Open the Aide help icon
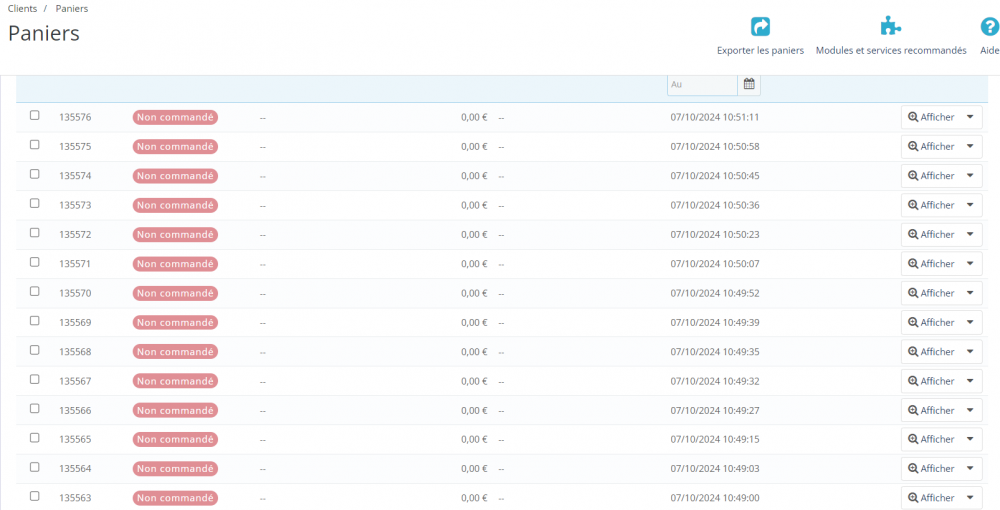This screenshot has height=510, width=1000. [989, 27]
